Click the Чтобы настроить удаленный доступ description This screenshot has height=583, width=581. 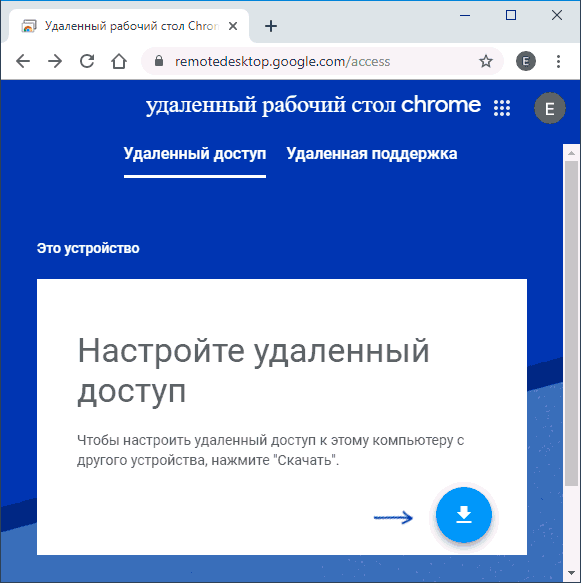click(270, 450)
